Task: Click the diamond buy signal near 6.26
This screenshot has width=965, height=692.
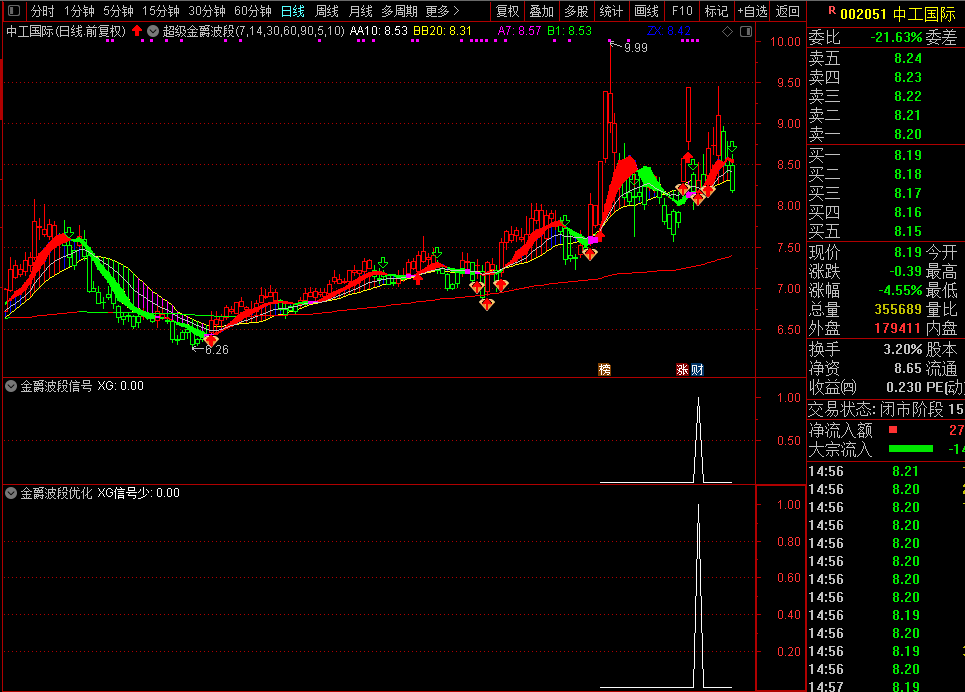Action: click(x=211, y=340)
